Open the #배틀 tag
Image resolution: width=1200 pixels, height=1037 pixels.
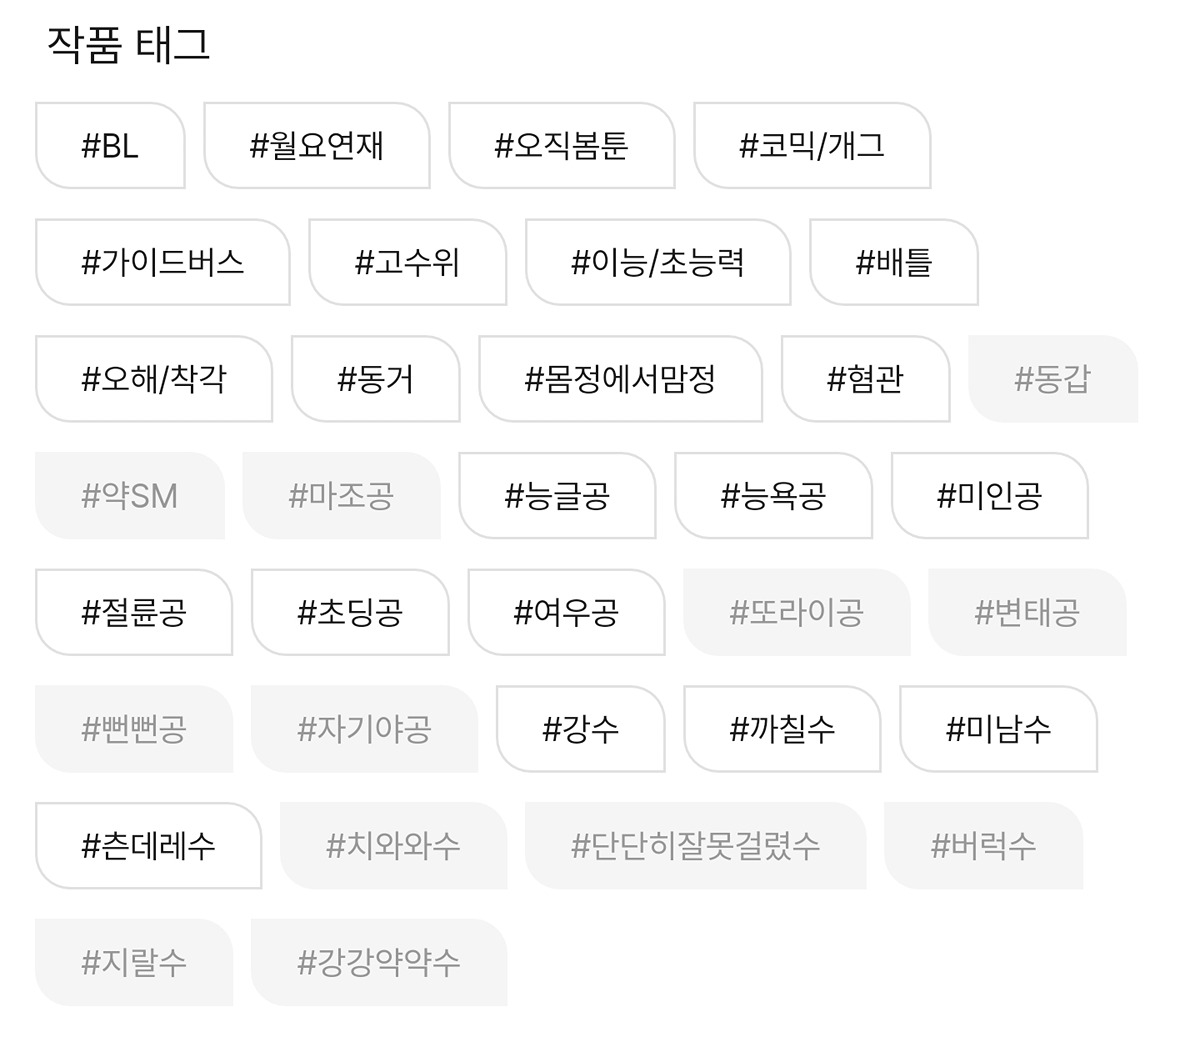(x=893, y=263)
